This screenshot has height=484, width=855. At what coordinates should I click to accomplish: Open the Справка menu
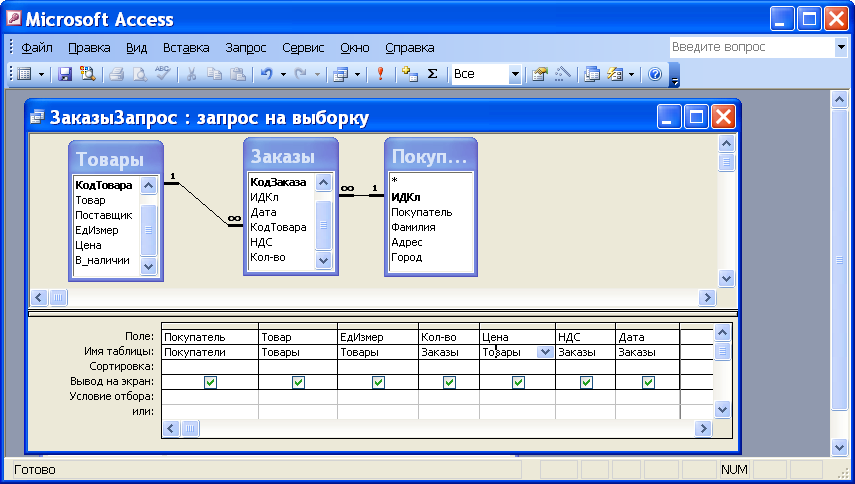click(410, 48)
